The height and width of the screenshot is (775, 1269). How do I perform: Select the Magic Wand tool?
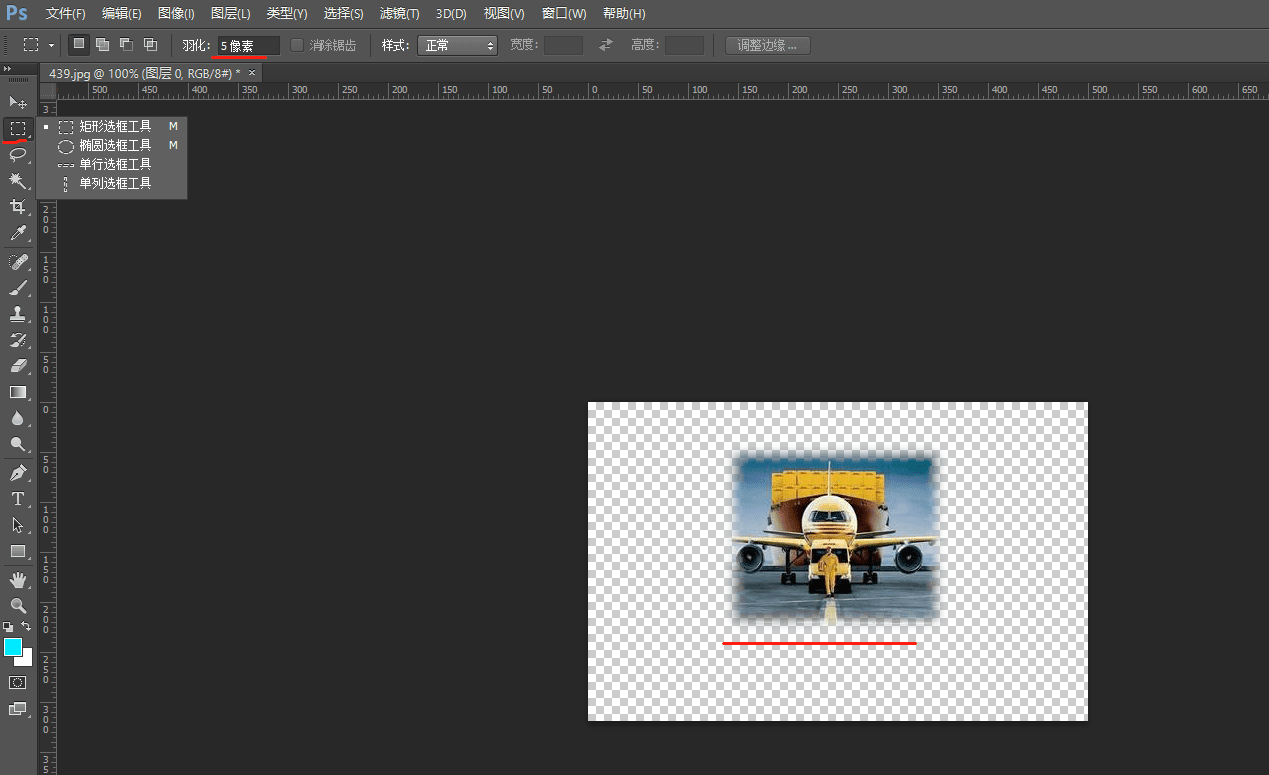click(x=18, y=180)
